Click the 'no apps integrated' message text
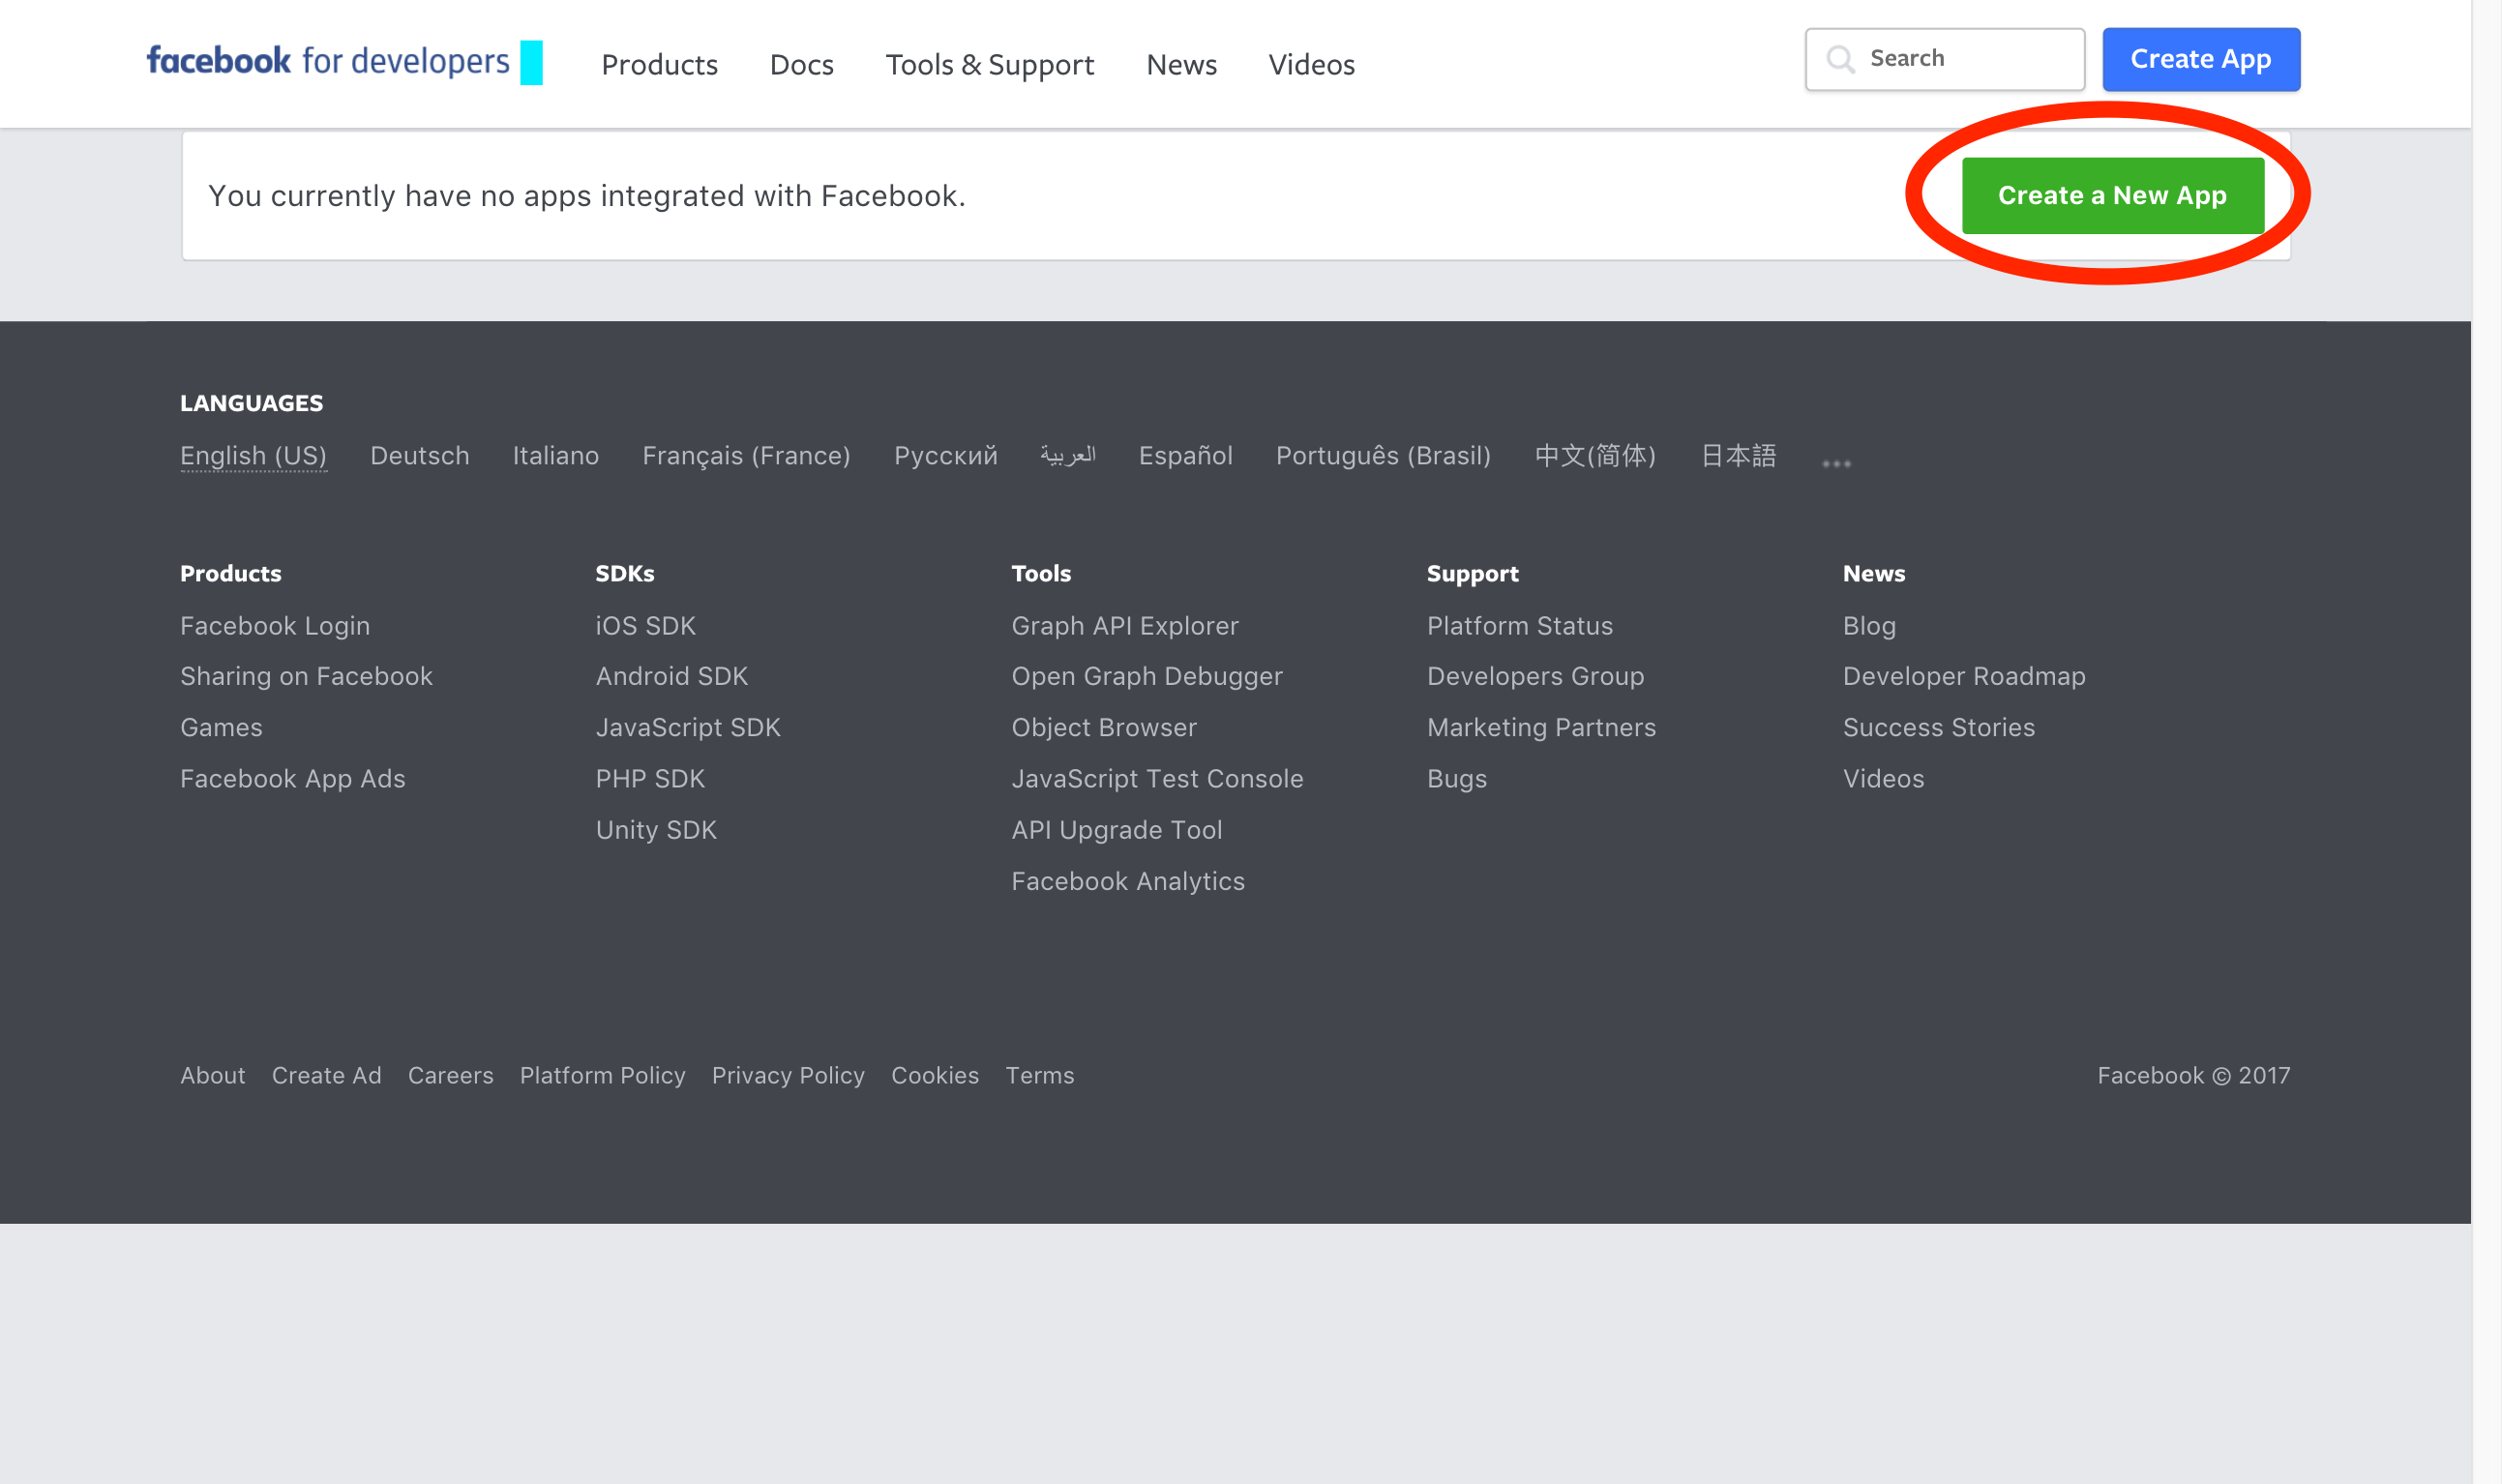This screenshot has height=1484, width=2502. click(587, 196)
